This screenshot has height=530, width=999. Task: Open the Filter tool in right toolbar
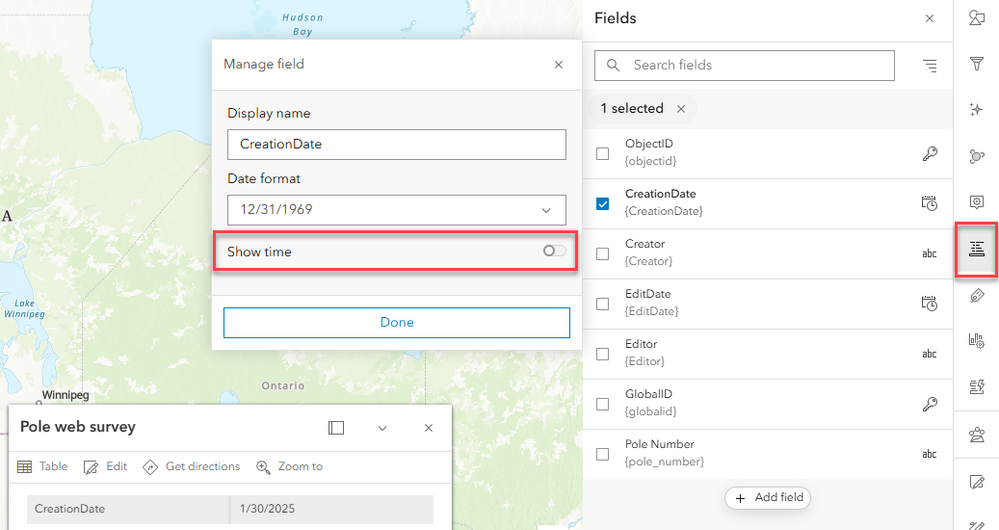tap(977, 64)
